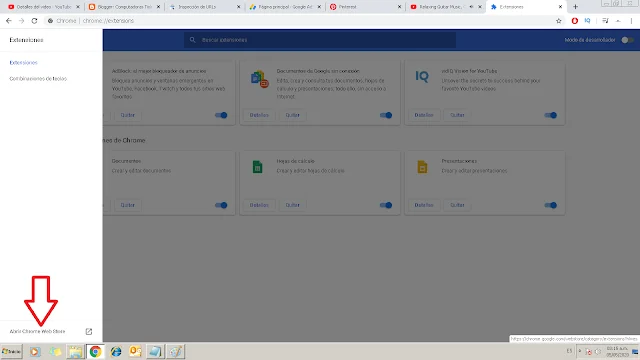The width and height of the screenshot is (640, 360).
Task: Open Detalles for Documentos de Google sin conexión
Action: (x=259, y=115)
